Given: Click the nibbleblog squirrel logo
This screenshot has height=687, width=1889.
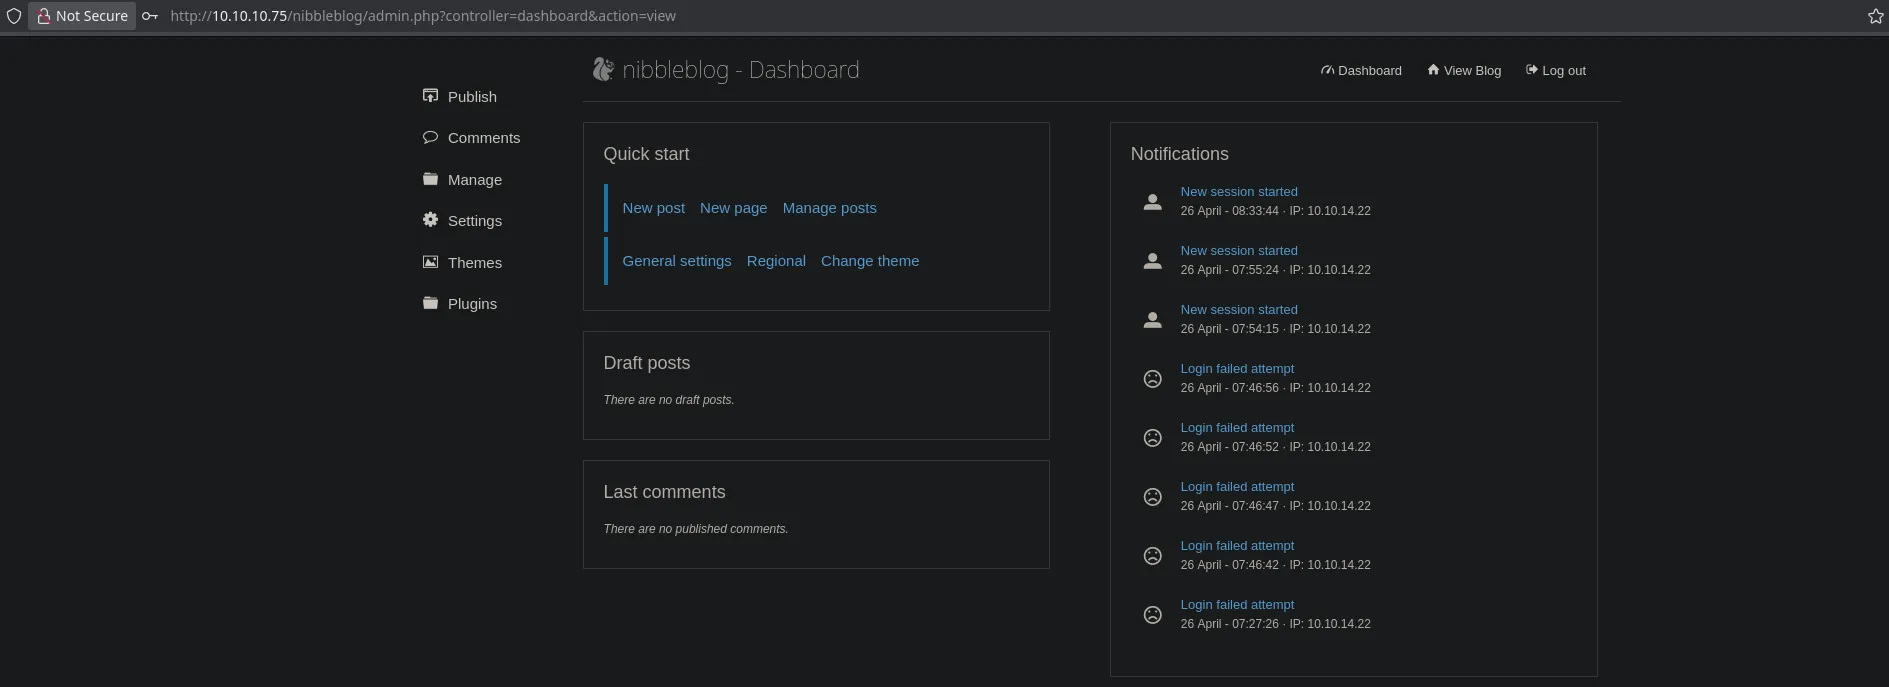Looking at the screenshot, I should pos(602,69).
